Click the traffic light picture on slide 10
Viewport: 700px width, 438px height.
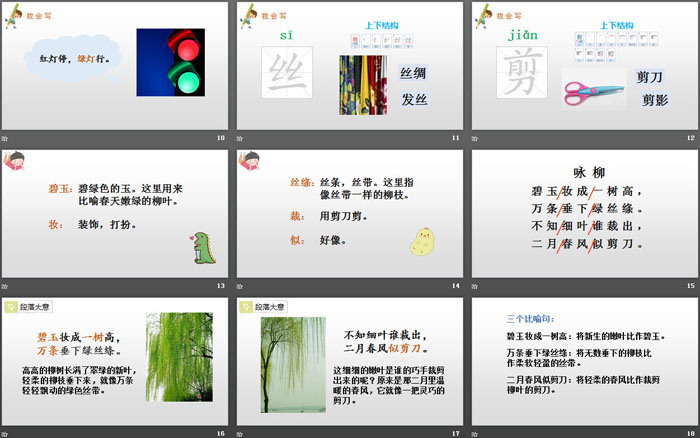pos(171,63)
